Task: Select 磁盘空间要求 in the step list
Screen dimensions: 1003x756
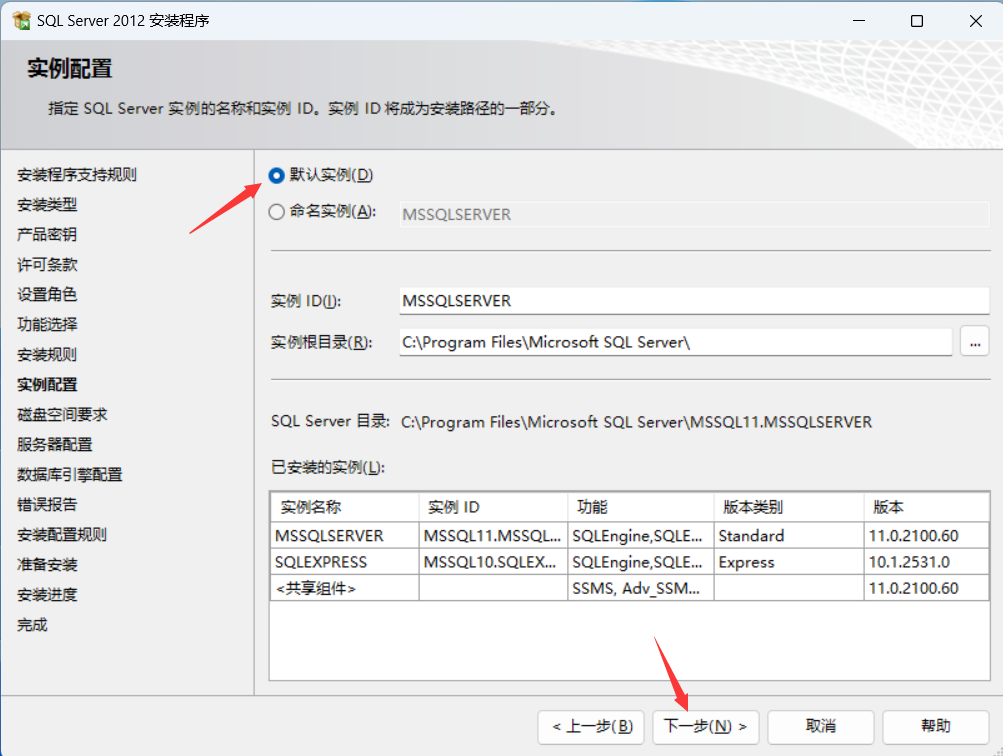Action: (62, 414)
